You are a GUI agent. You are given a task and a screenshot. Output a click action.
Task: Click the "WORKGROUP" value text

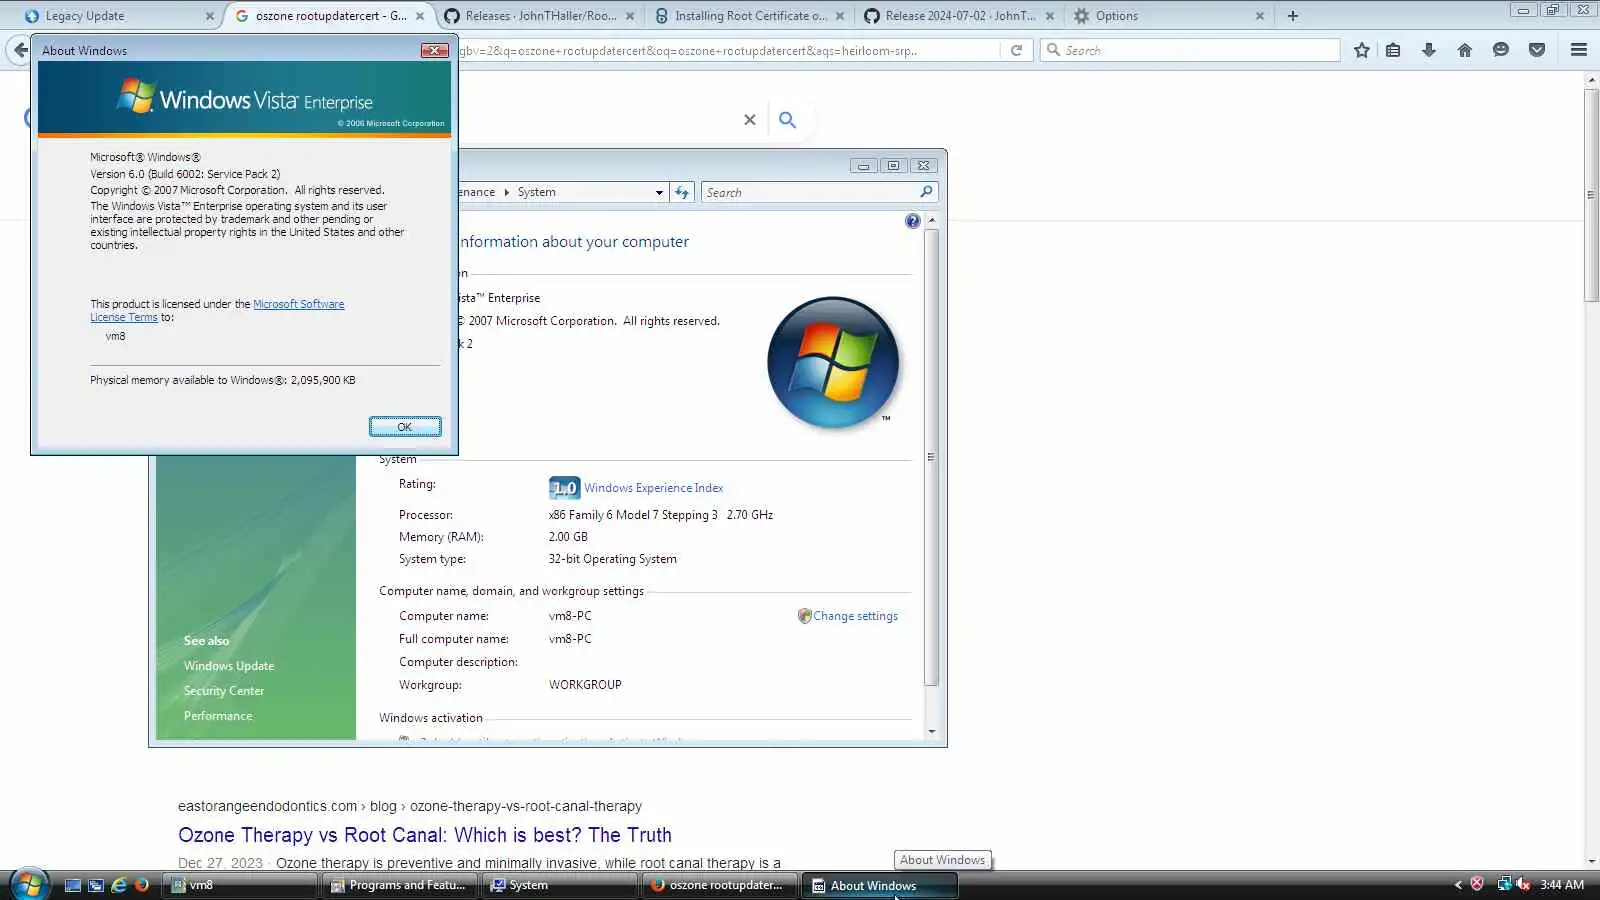585,685
